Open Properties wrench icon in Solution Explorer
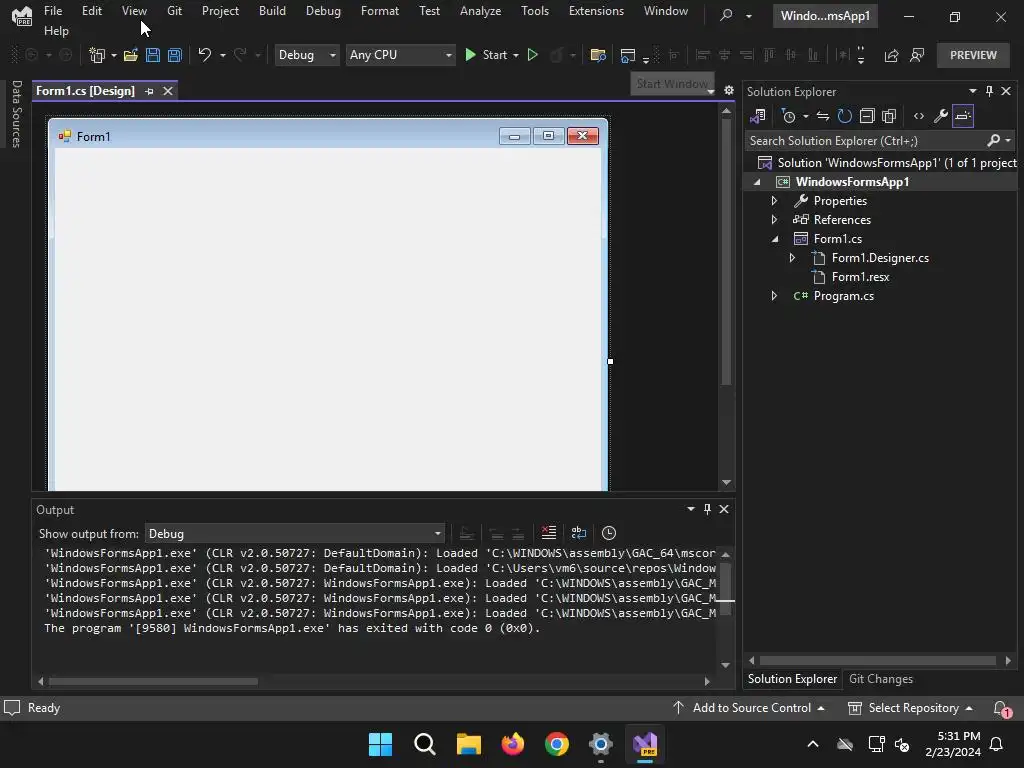This screenshot has height=768, width=1024. pos(940,116)
